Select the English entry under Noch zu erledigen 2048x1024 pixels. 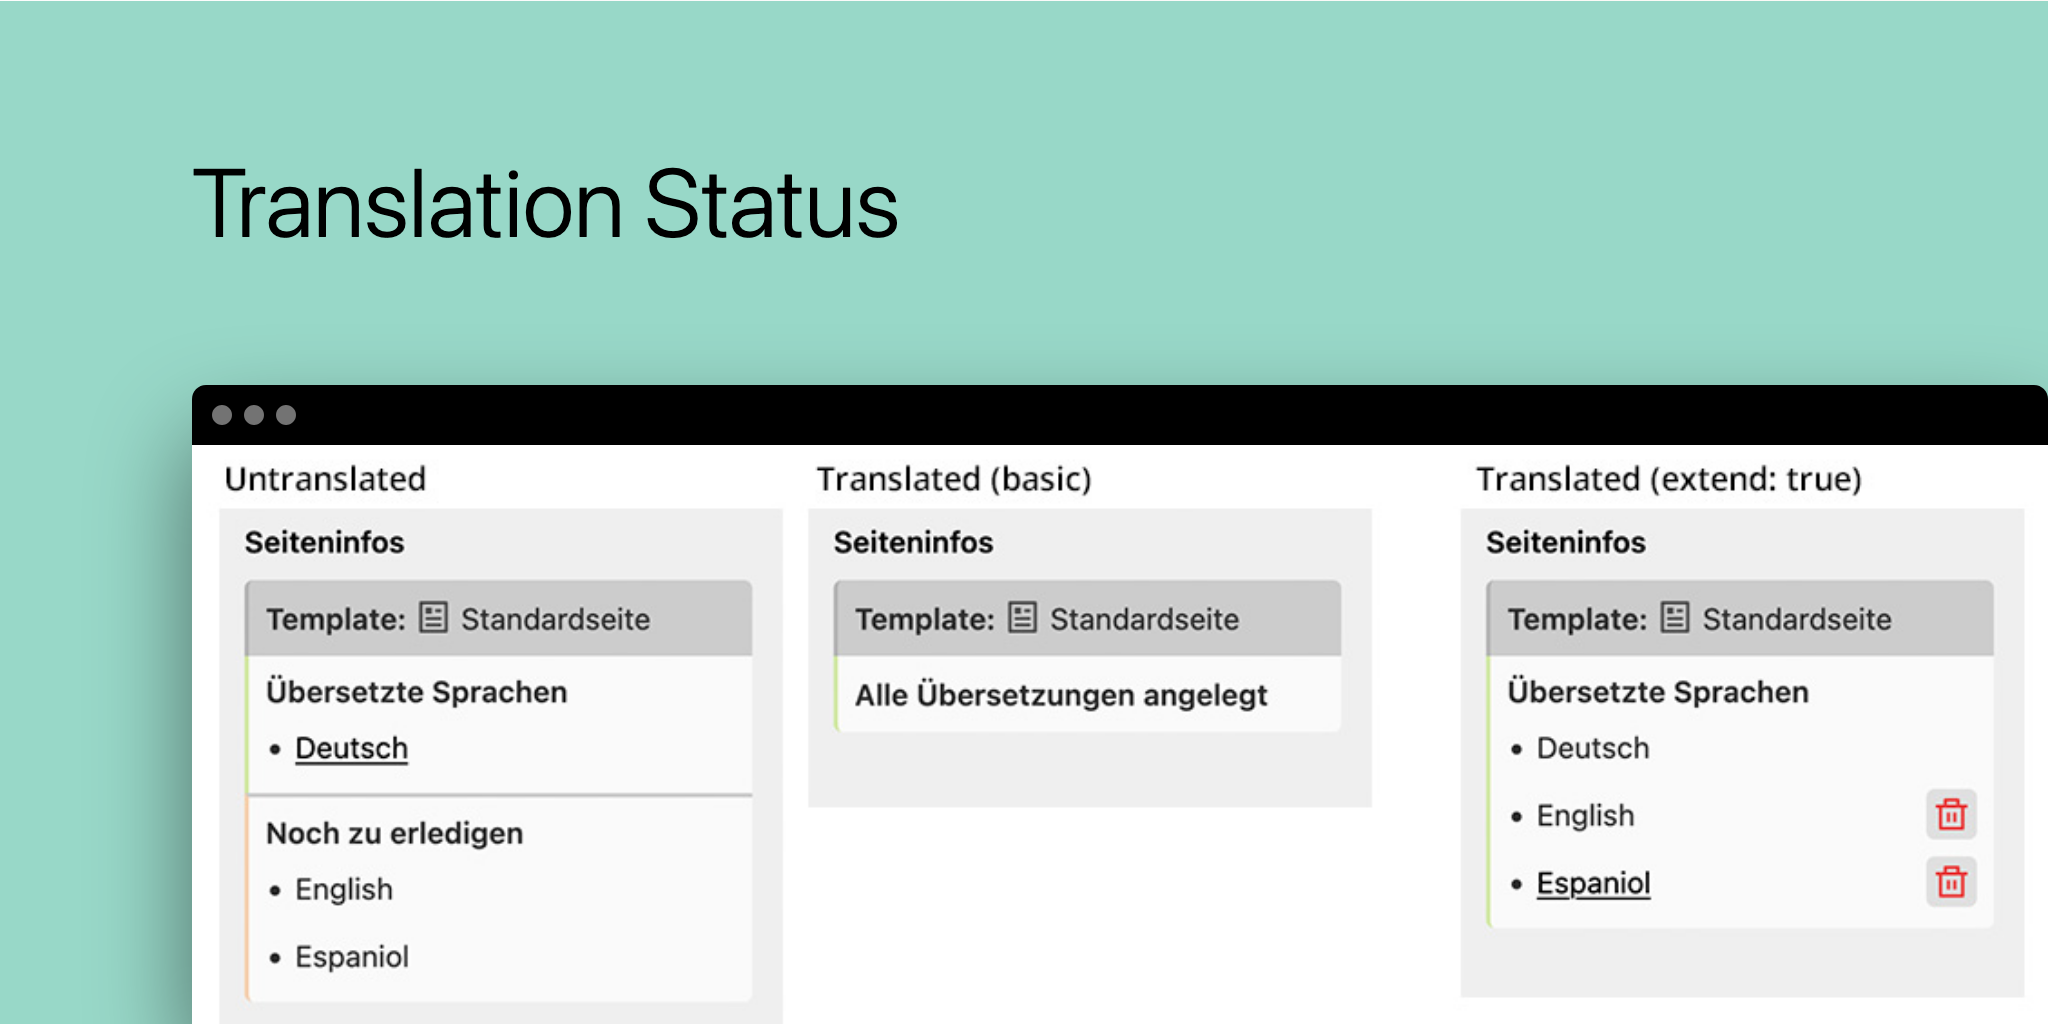(343, 888)
